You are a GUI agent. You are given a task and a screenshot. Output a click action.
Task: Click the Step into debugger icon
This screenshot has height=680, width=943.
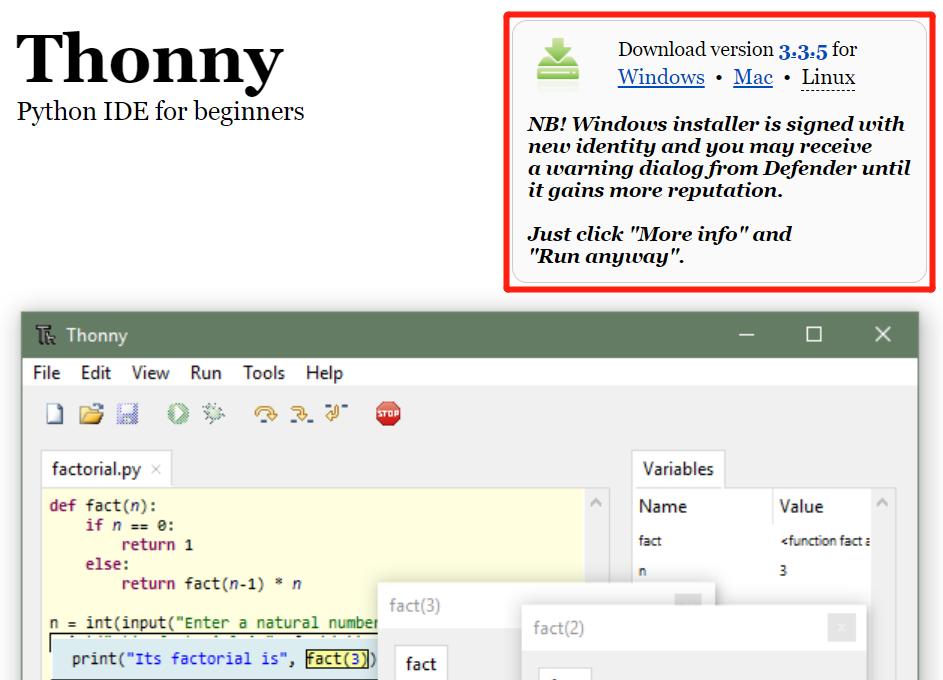301,414
